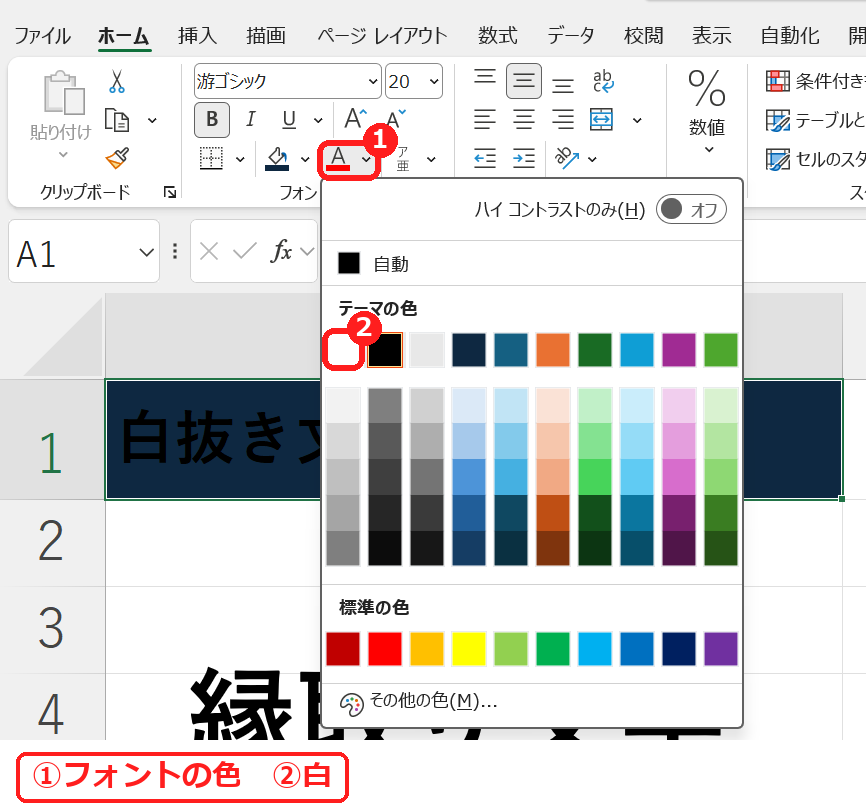Screen dimensions: 866x810
Task: Click the phonetic guide (ア亜) icon
Action: point(403,159)
